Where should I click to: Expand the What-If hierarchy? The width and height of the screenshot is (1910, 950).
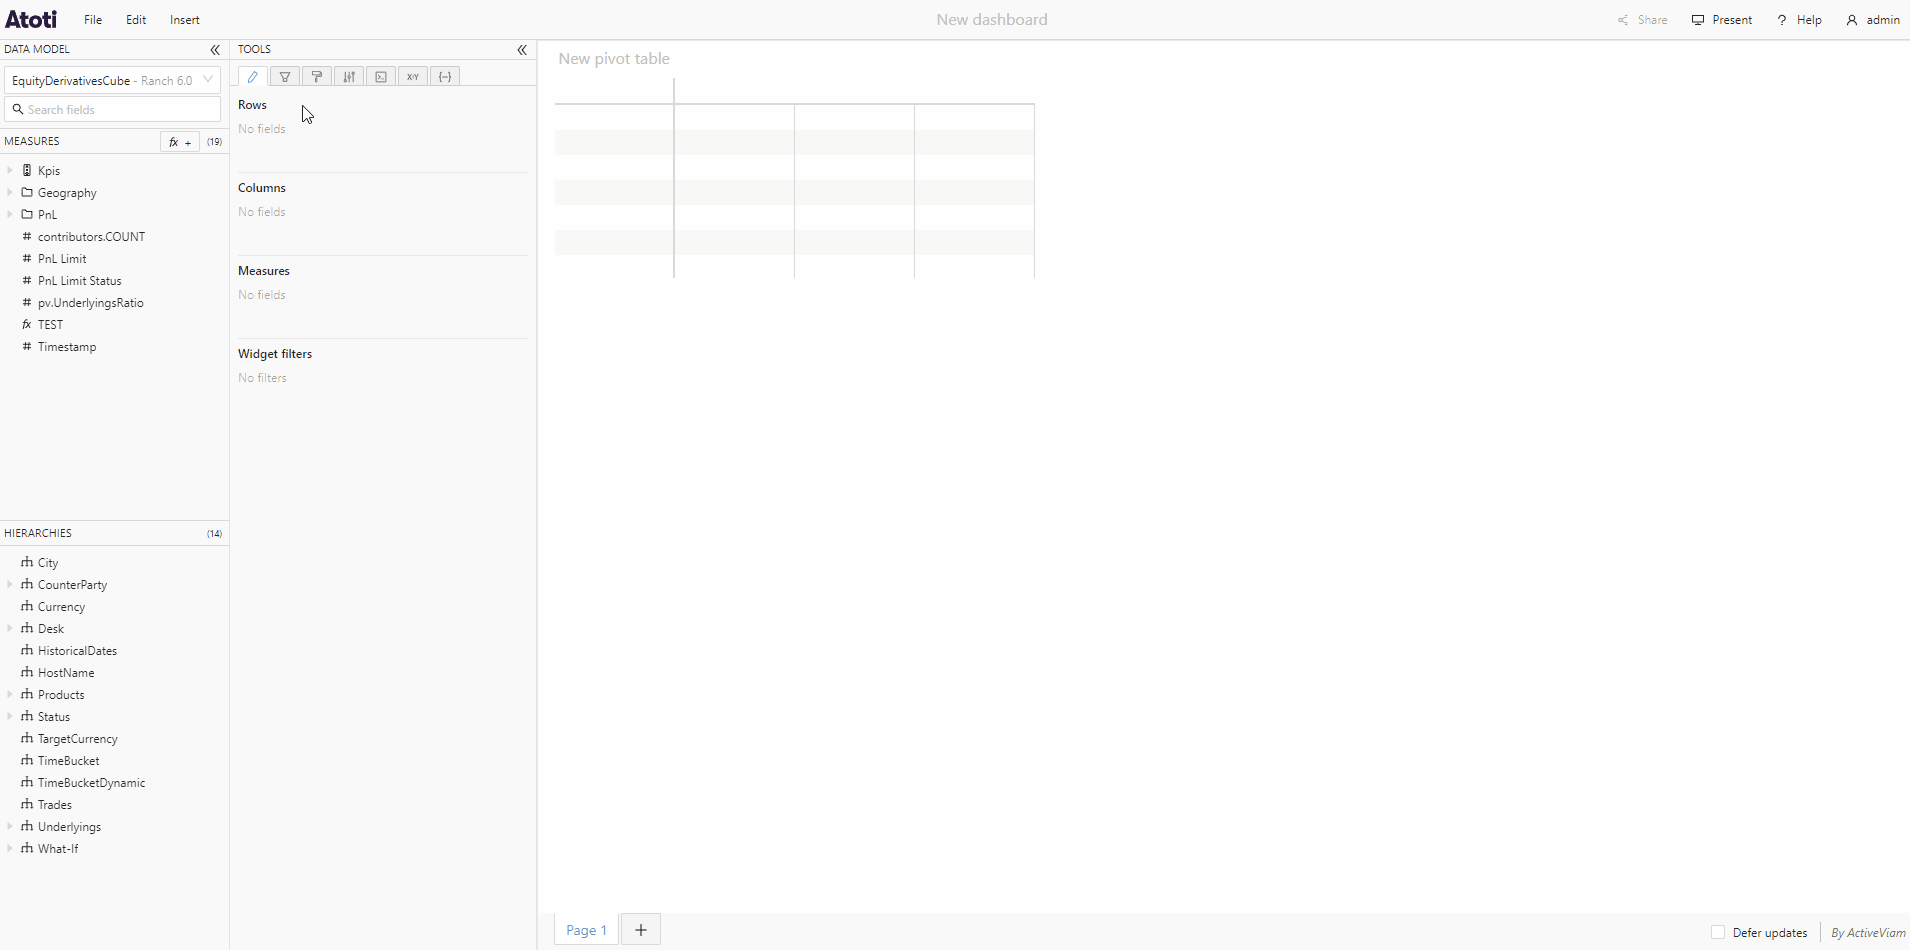[x=10, y=848]
